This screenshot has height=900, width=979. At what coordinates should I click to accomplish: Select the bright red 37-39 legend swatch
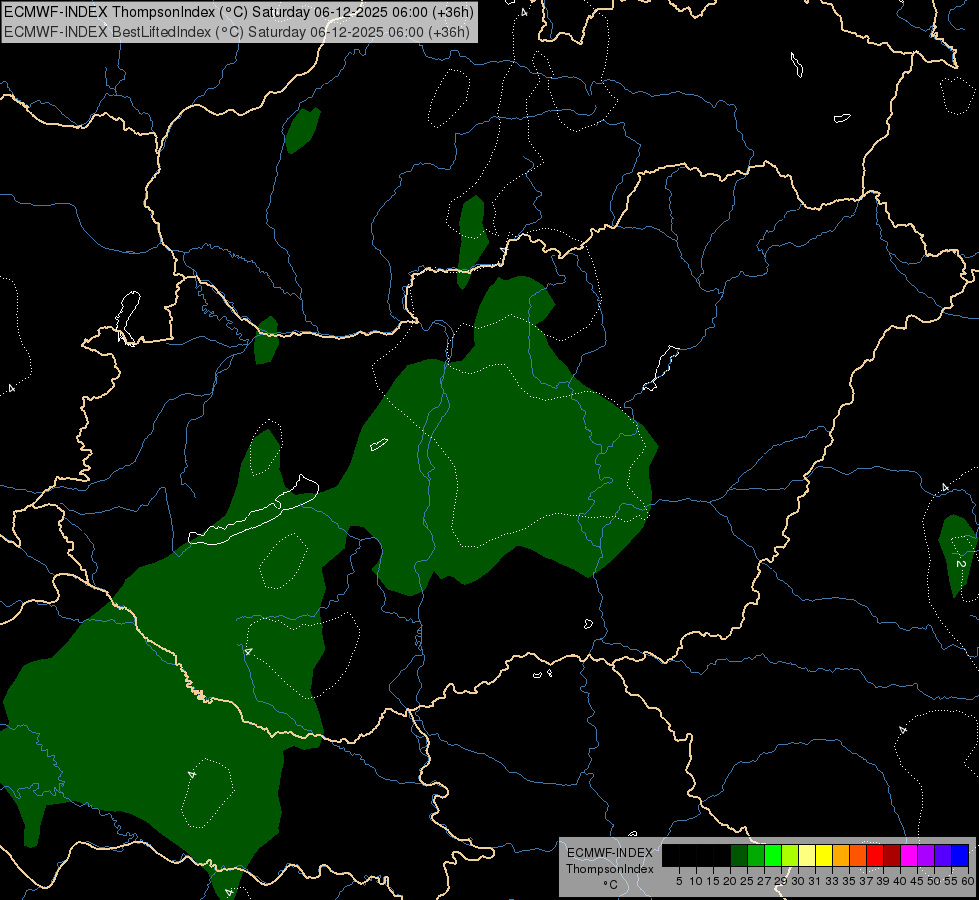point(875,855)
